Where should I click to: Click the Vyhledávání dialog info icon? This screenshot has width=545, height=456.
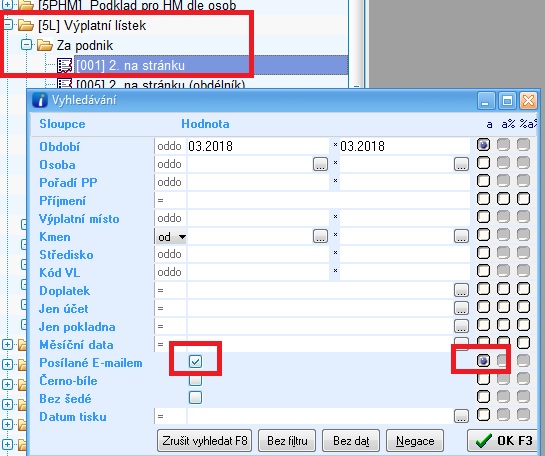tap(40, 100)
